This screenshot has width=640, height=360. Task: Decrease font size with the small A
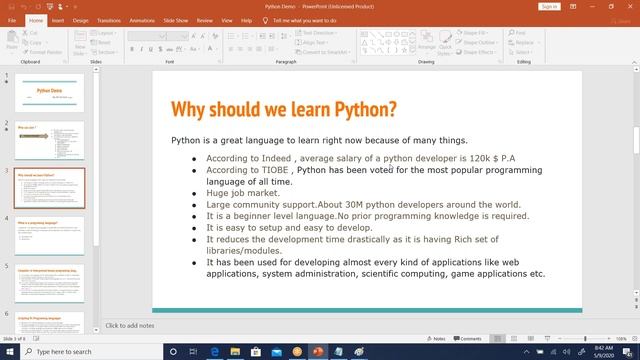click(202, 36)
